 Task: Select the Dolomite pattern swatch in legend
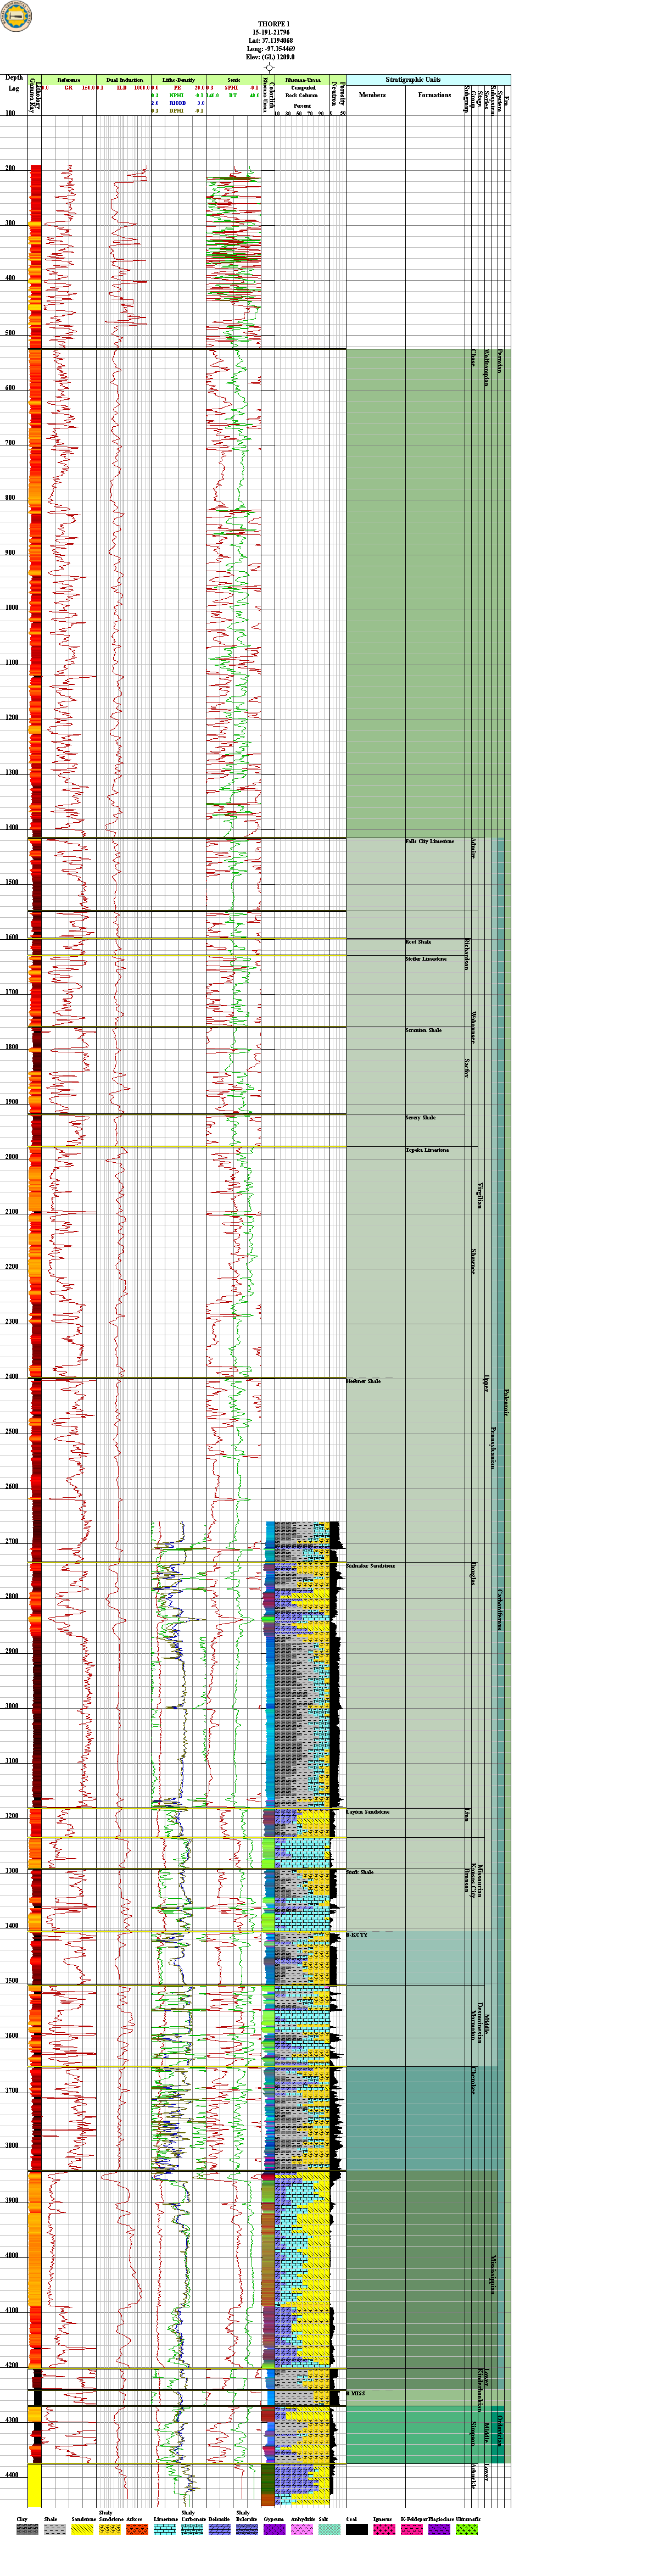[219, 2529]
